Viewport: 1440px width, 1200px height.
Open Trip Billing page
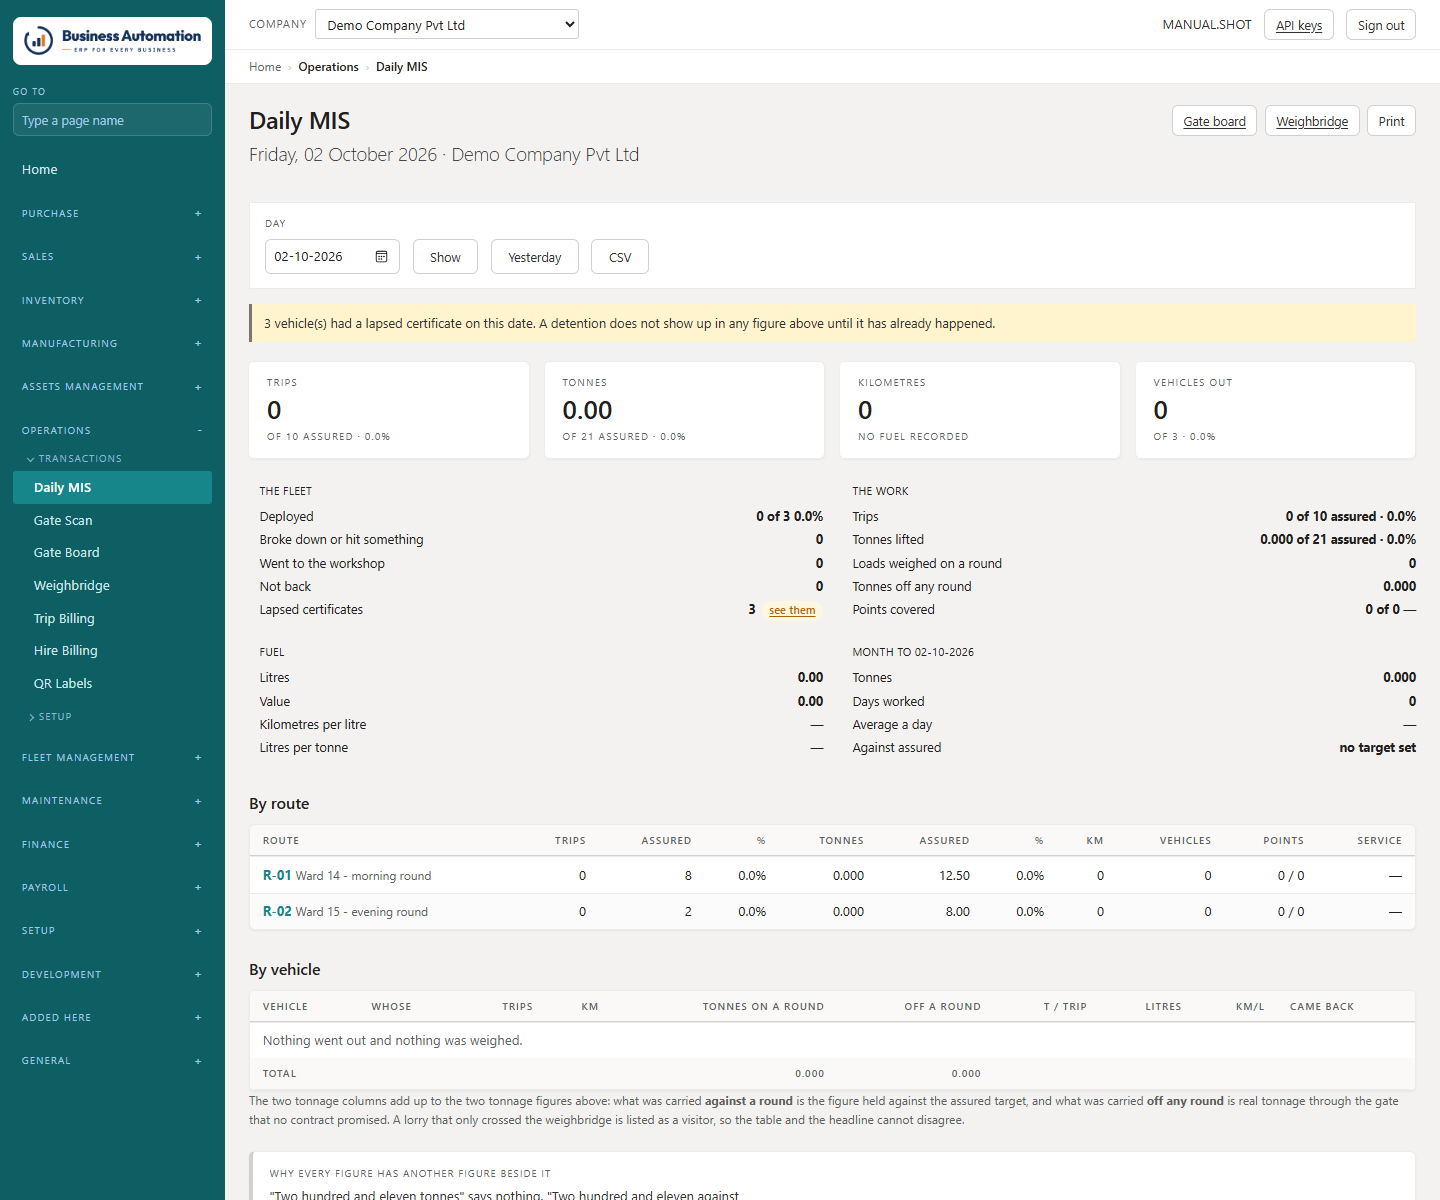[x=112, y=619]
